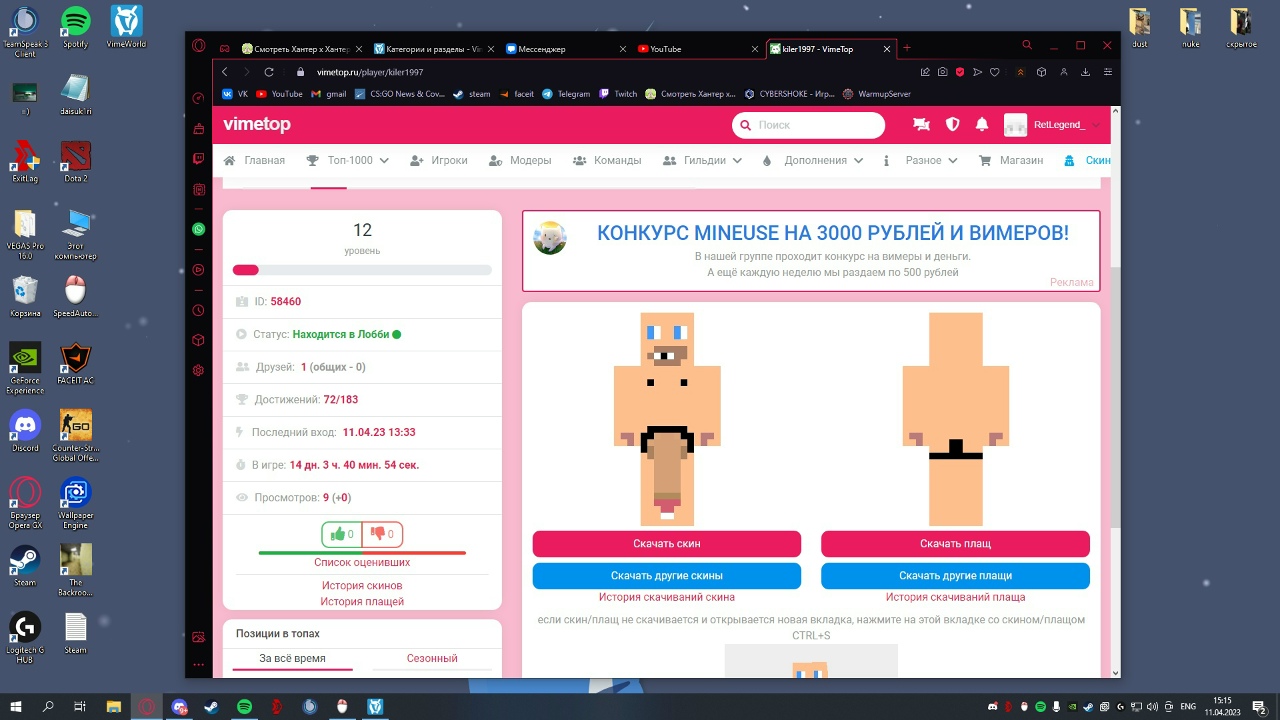The width and height of the screenshot is (1280, 720).
Task: Open the notifications bell in the vimetop header
Action: (981, 125)
